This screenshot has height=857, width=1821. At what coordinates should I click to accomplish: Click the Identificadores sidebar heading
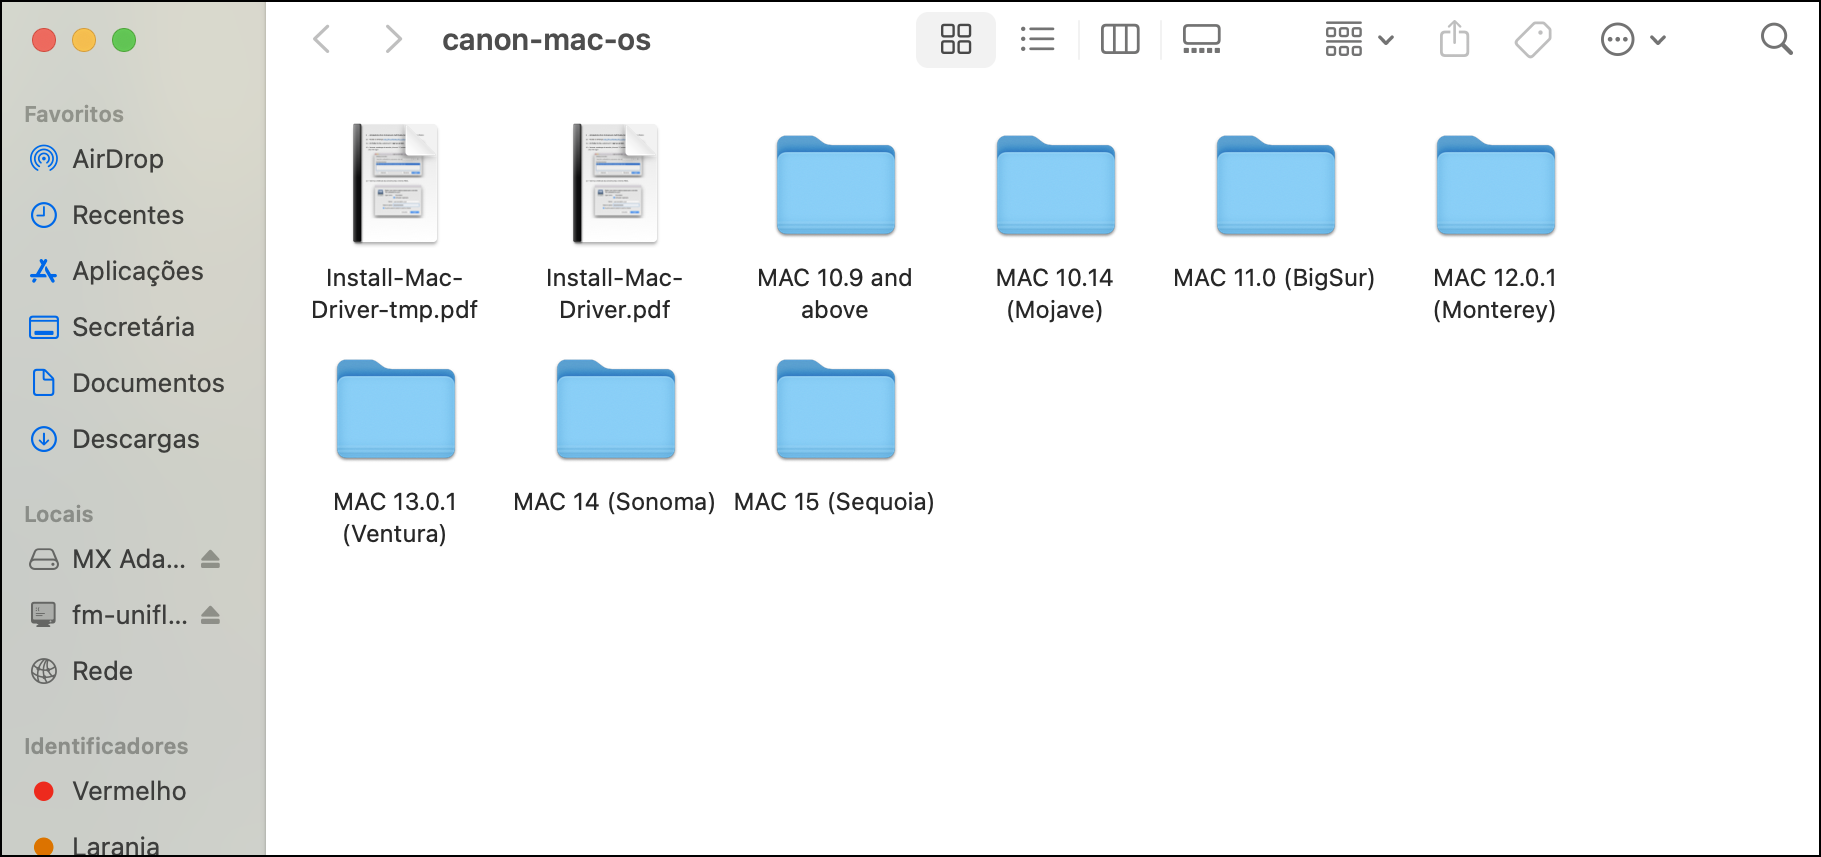[106, 746]
